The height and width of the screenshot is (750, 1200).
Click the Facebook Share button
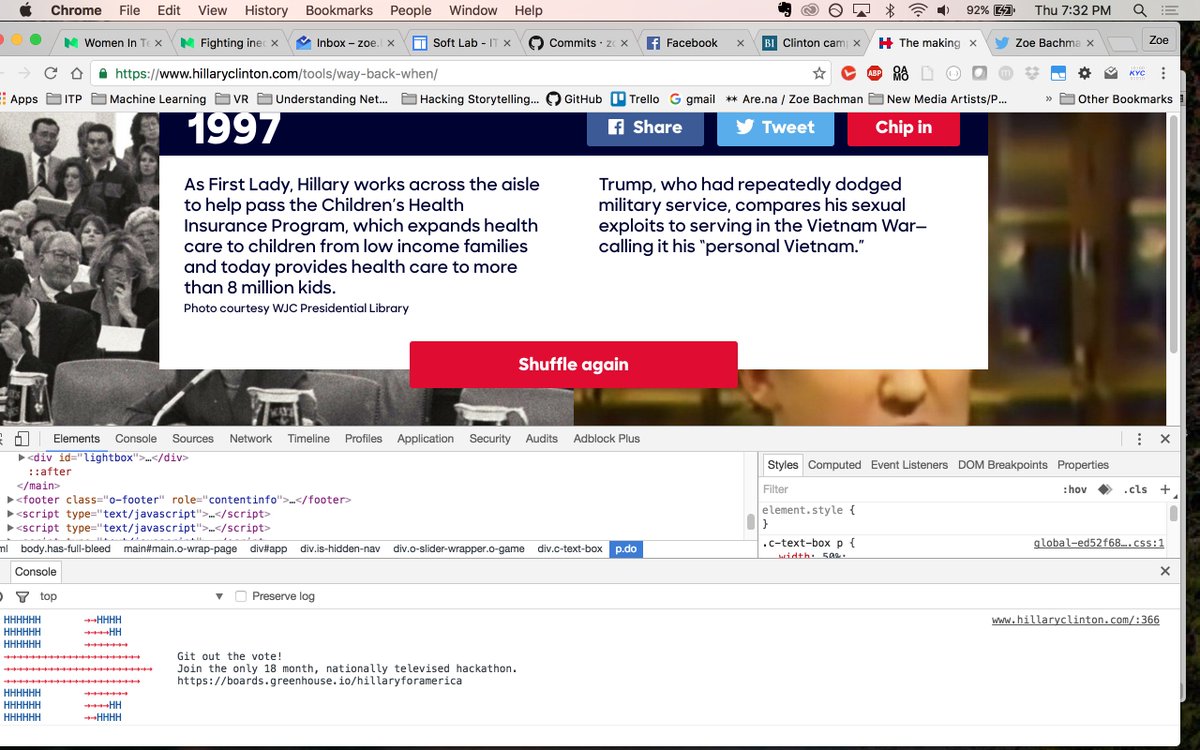(x=645, y=127)
